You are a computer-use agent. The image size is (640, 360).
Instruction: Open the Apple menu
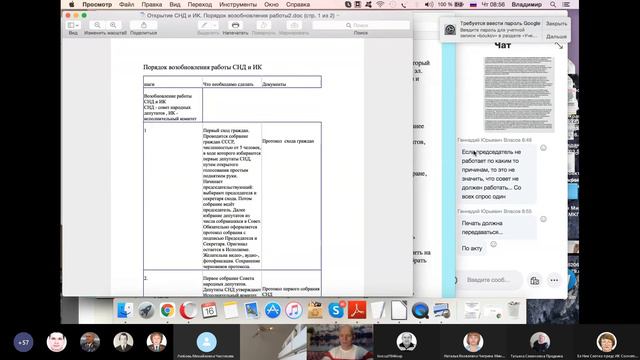point(71,4)
